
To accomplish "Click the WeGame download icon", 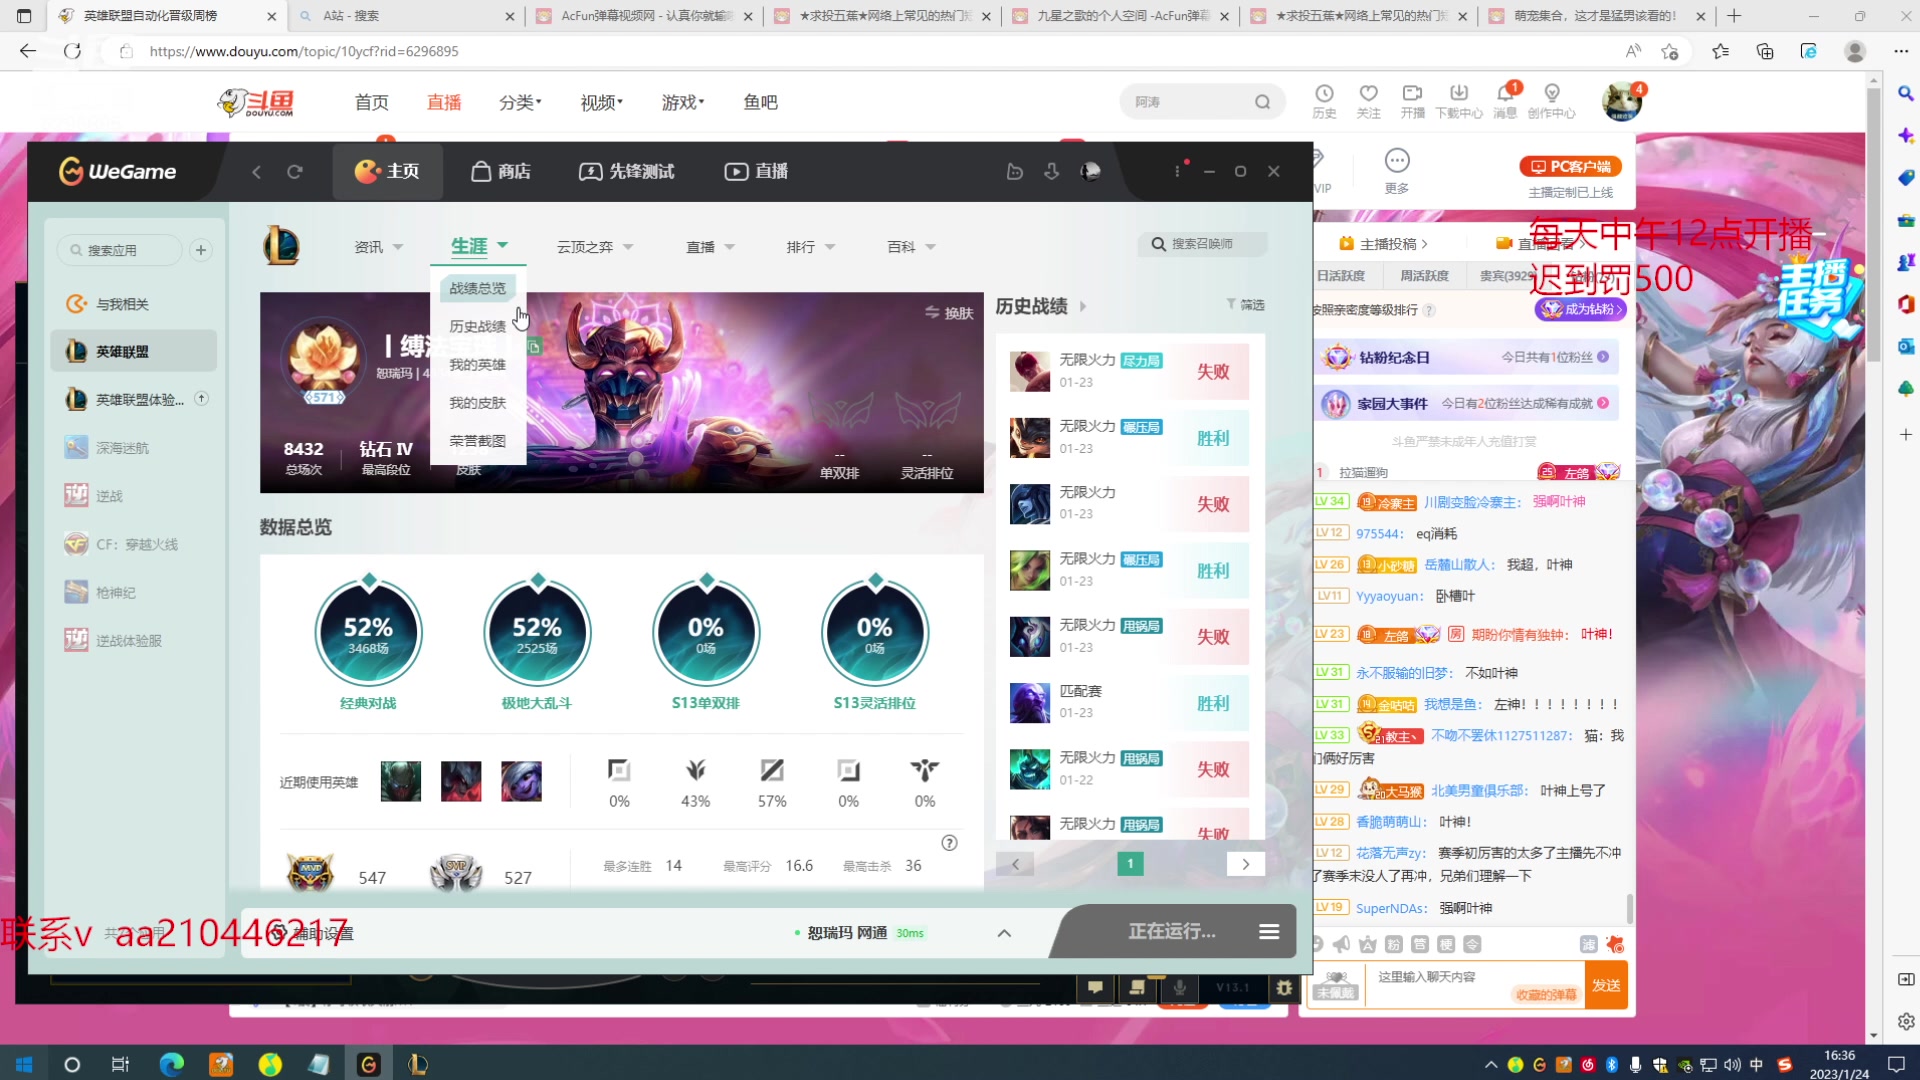I will [x=1052, y=172].
